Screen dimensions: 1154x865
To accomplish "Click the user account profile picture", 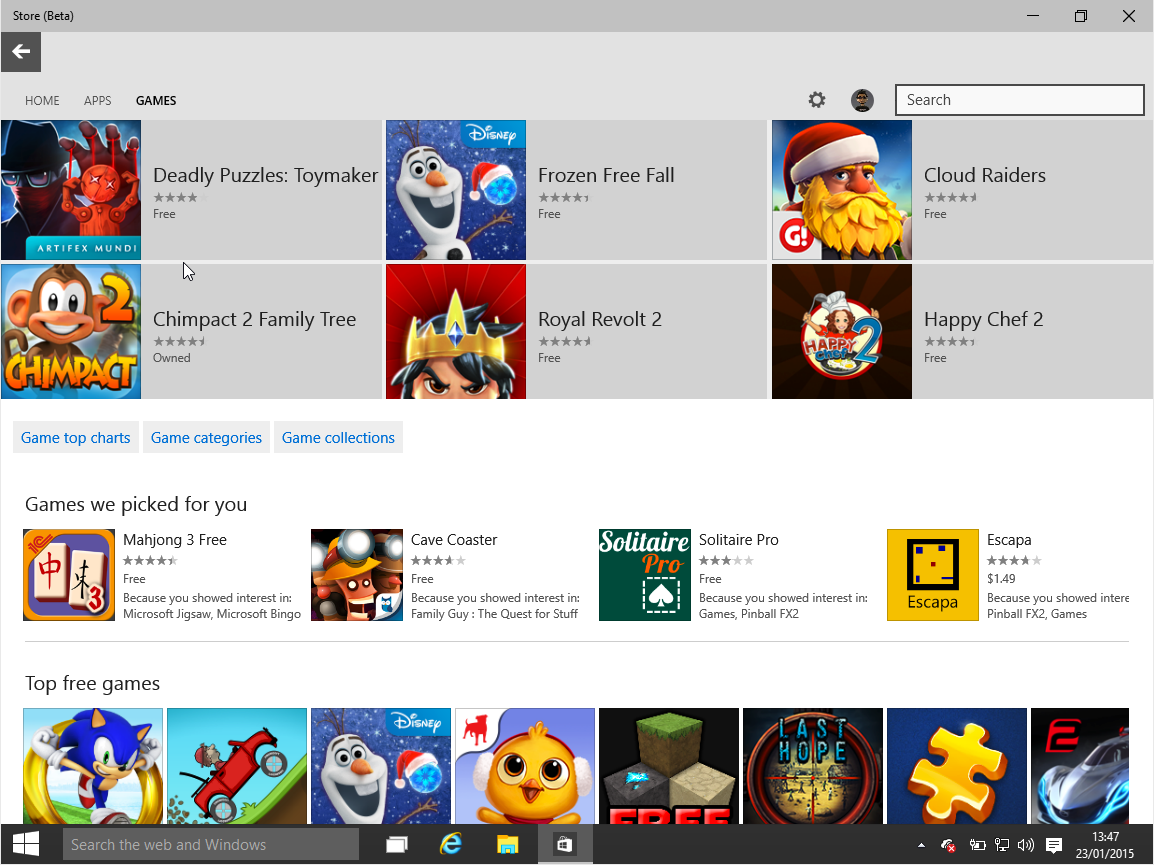I will click(x=862, y=100).
